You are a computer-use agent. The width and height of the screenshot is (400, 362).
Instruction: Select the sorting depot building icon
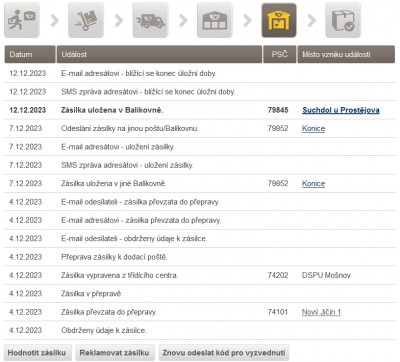point(215,20)
